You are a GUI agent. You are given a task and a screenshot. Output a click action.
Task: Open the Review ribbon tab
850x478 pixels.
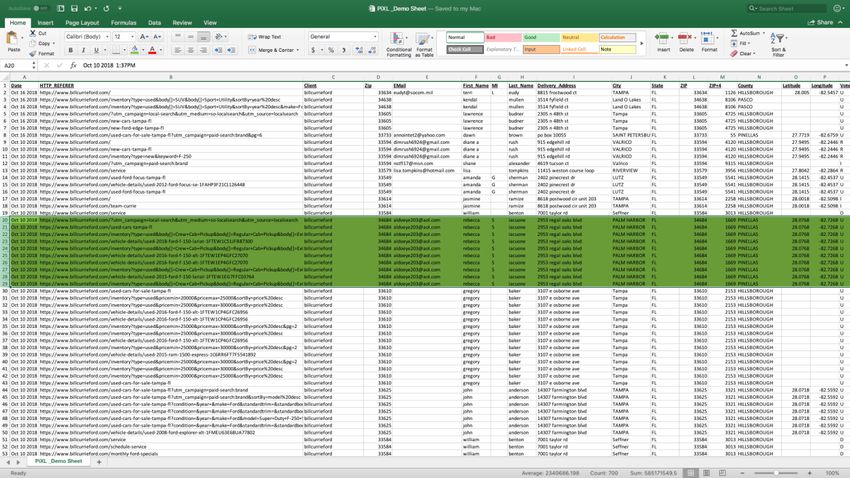pyautogui.click(x=182, y=23)
